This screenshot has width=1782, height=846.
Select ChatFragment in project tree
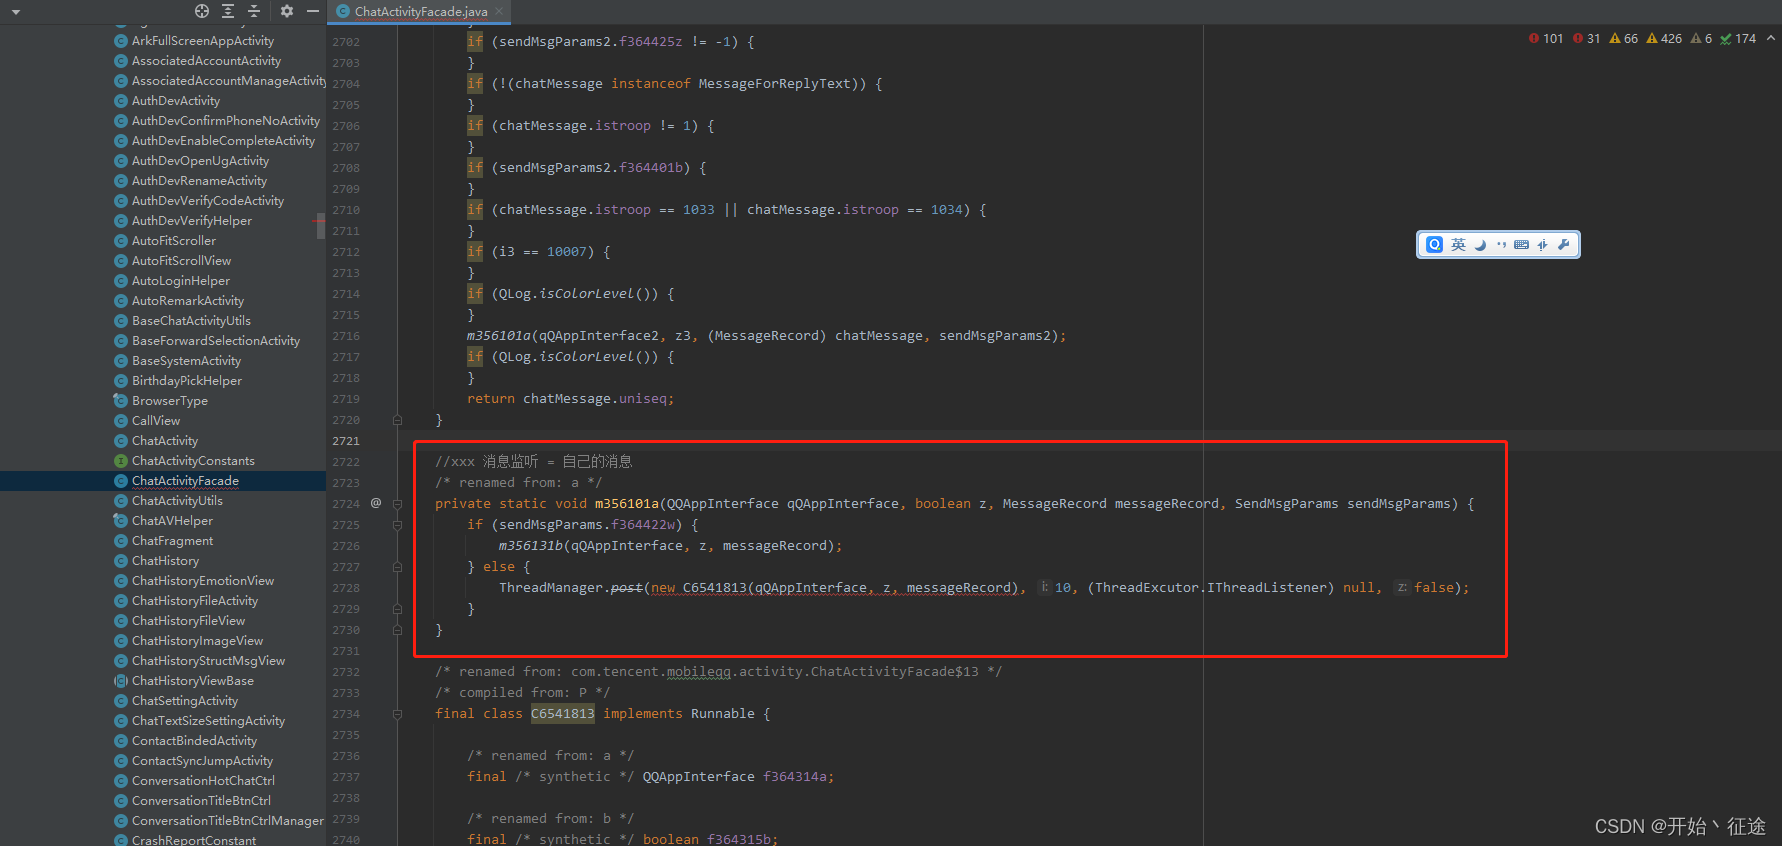(172, 541)
